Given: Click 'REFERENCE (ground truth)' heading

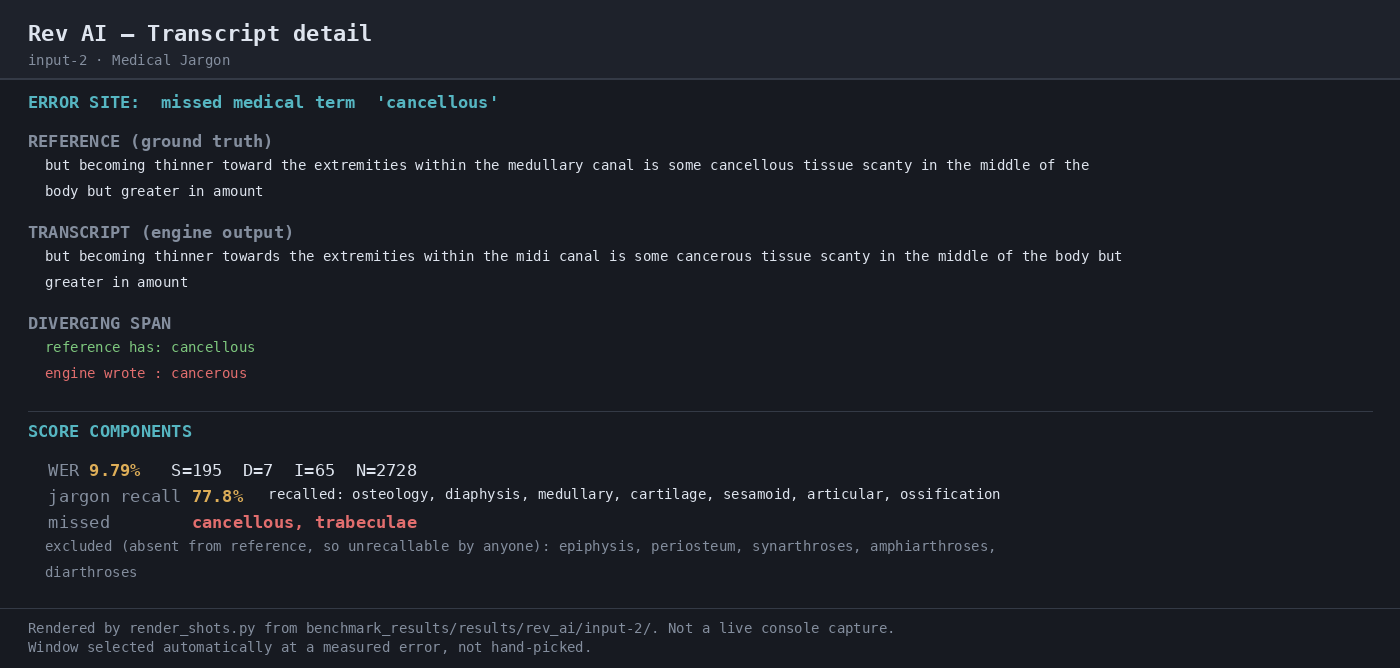Looking at the screenshot, I should tap(150, 142).
